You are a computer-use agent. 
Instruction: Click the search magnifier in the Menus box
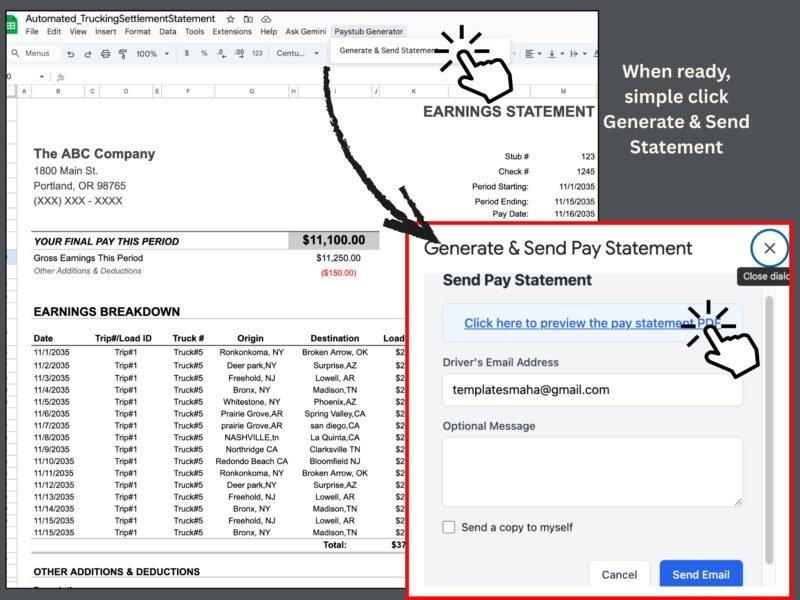15,53
